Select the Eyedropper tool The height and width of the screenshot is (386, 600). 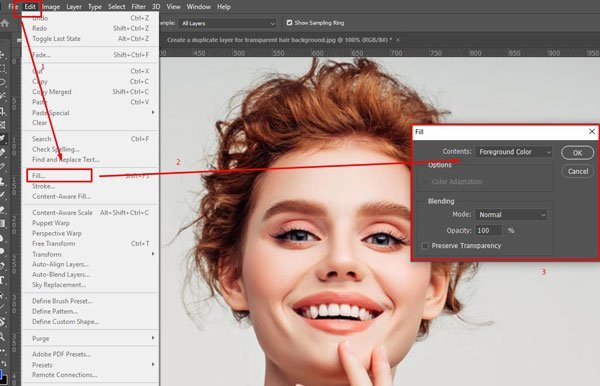[x=3, y=138]
